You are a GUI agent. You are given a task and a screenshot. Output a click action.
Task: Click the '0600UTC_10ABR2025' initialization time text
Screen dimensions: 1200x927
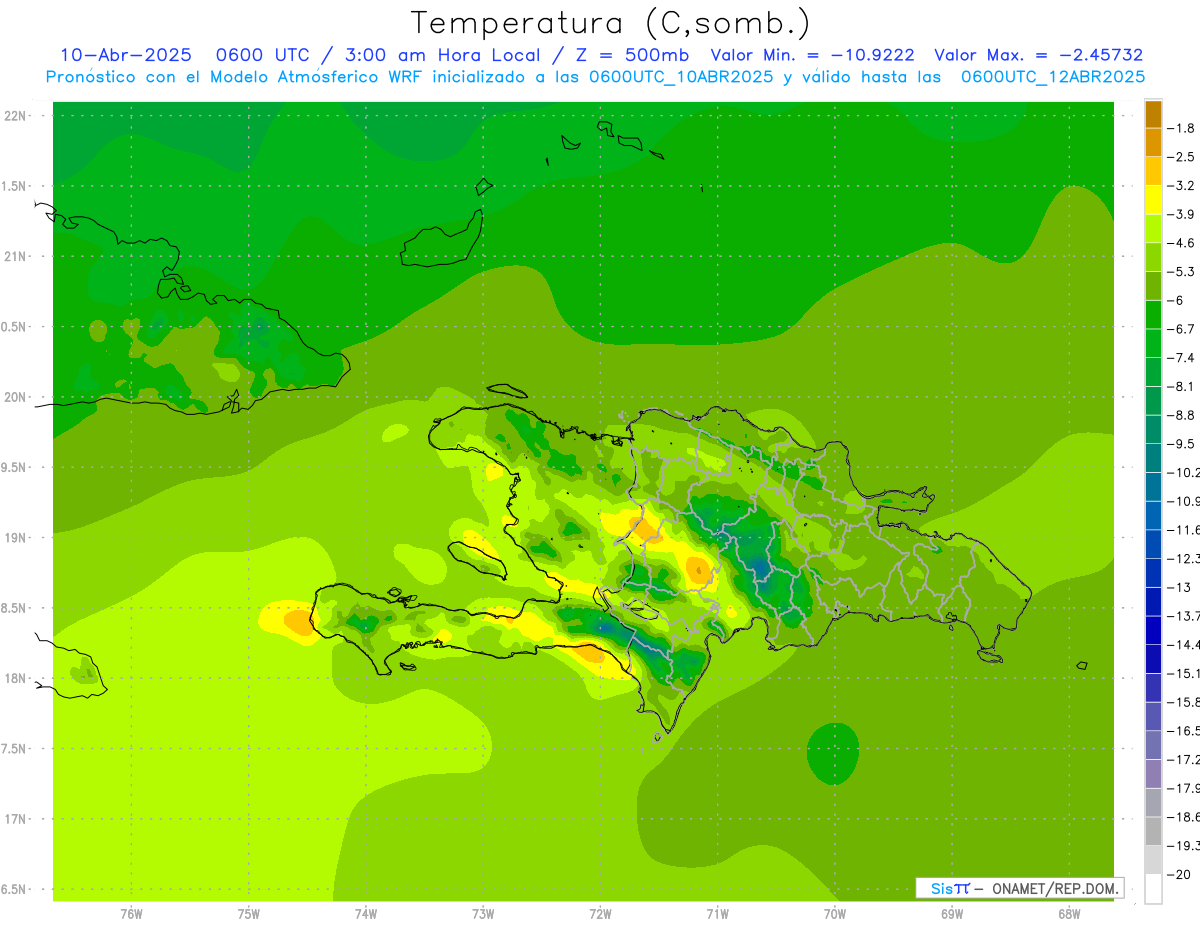point(681,77)
